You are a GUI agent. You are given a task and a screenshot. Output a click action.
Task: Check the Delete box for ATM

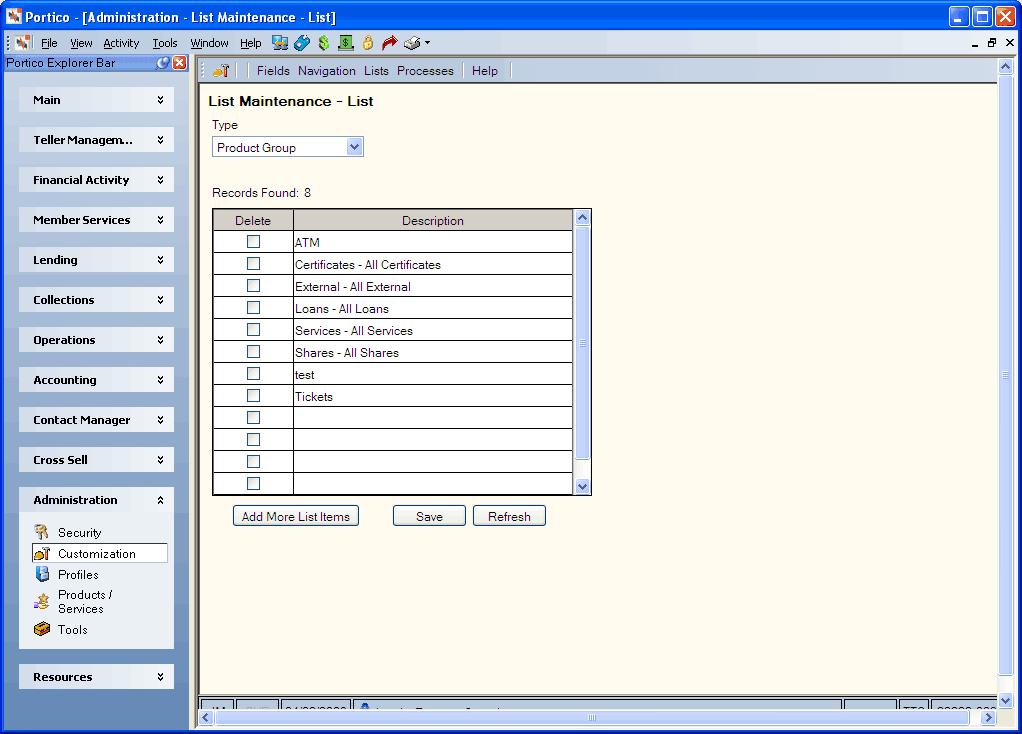tap(254, 242)
